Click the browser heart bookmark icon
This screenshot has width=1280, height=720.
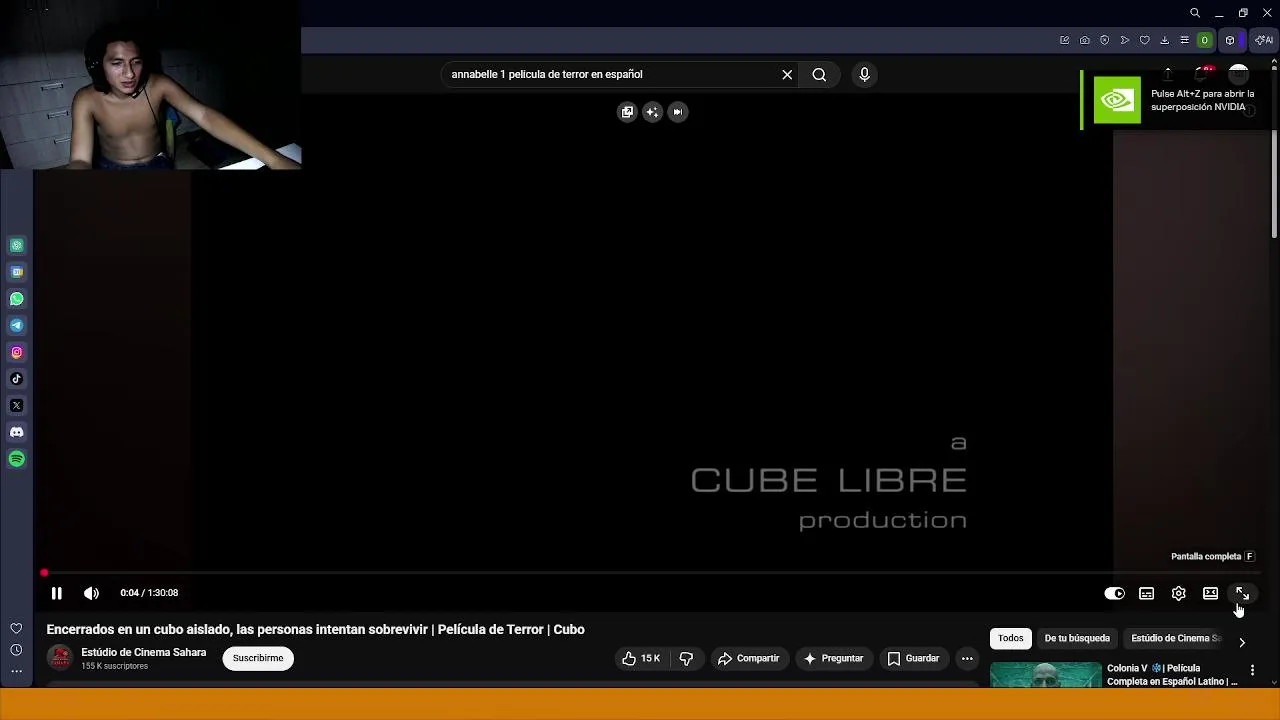point(1145,40)
